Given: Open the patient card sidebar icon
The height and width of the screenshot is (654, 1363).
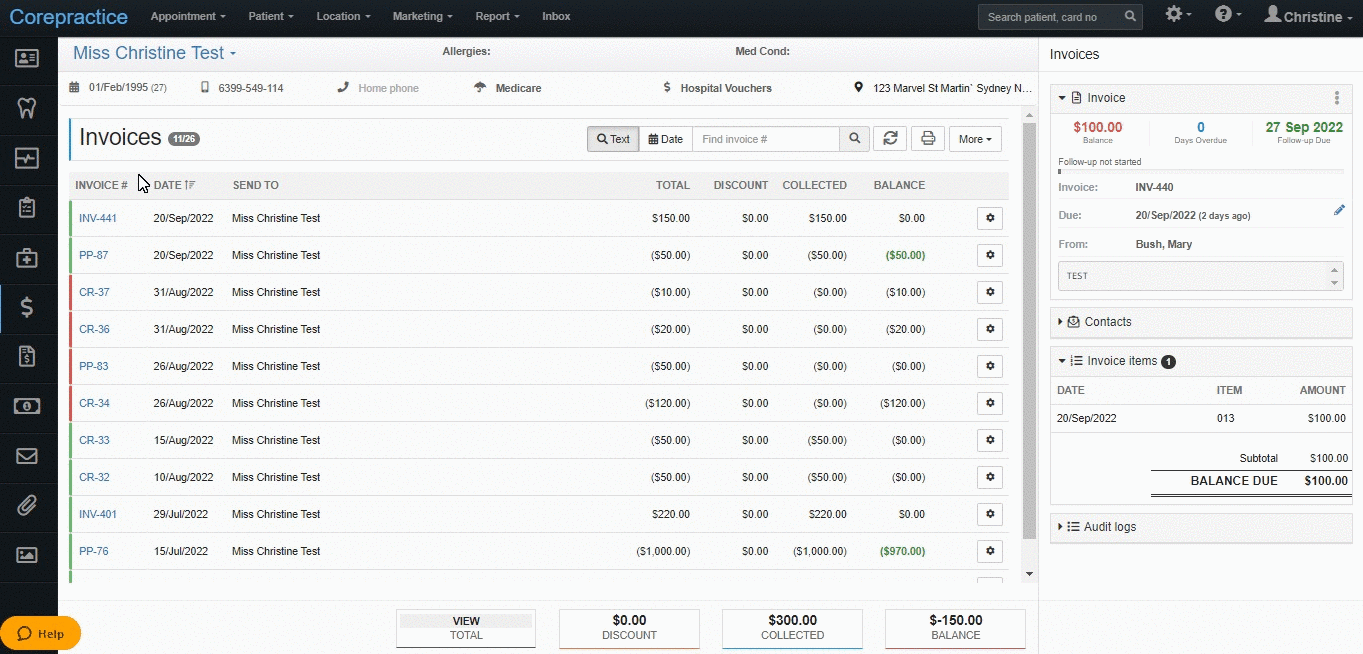Looking at the screenshot, I should click(27, 57).
